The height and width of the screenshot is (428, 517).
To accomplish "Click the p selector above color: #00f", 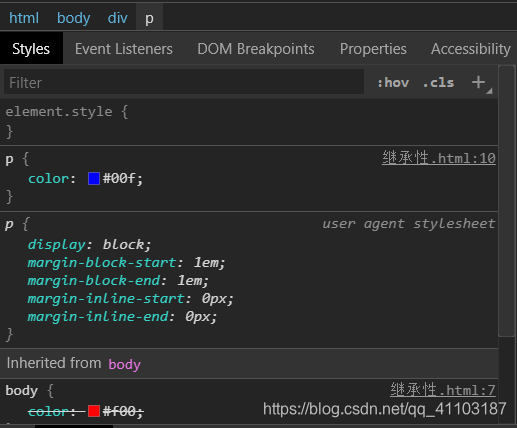I will pyautogui.click(x=9, y=159).
